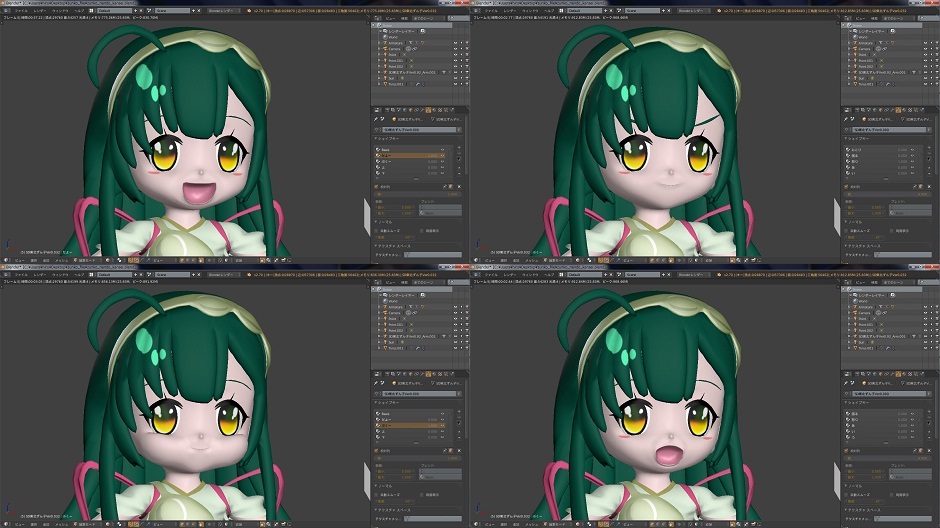This screenshot has height=528, width=940.
Task: Click the plus icon next to the Scene field in the top-left window
Action: [192, 10]
